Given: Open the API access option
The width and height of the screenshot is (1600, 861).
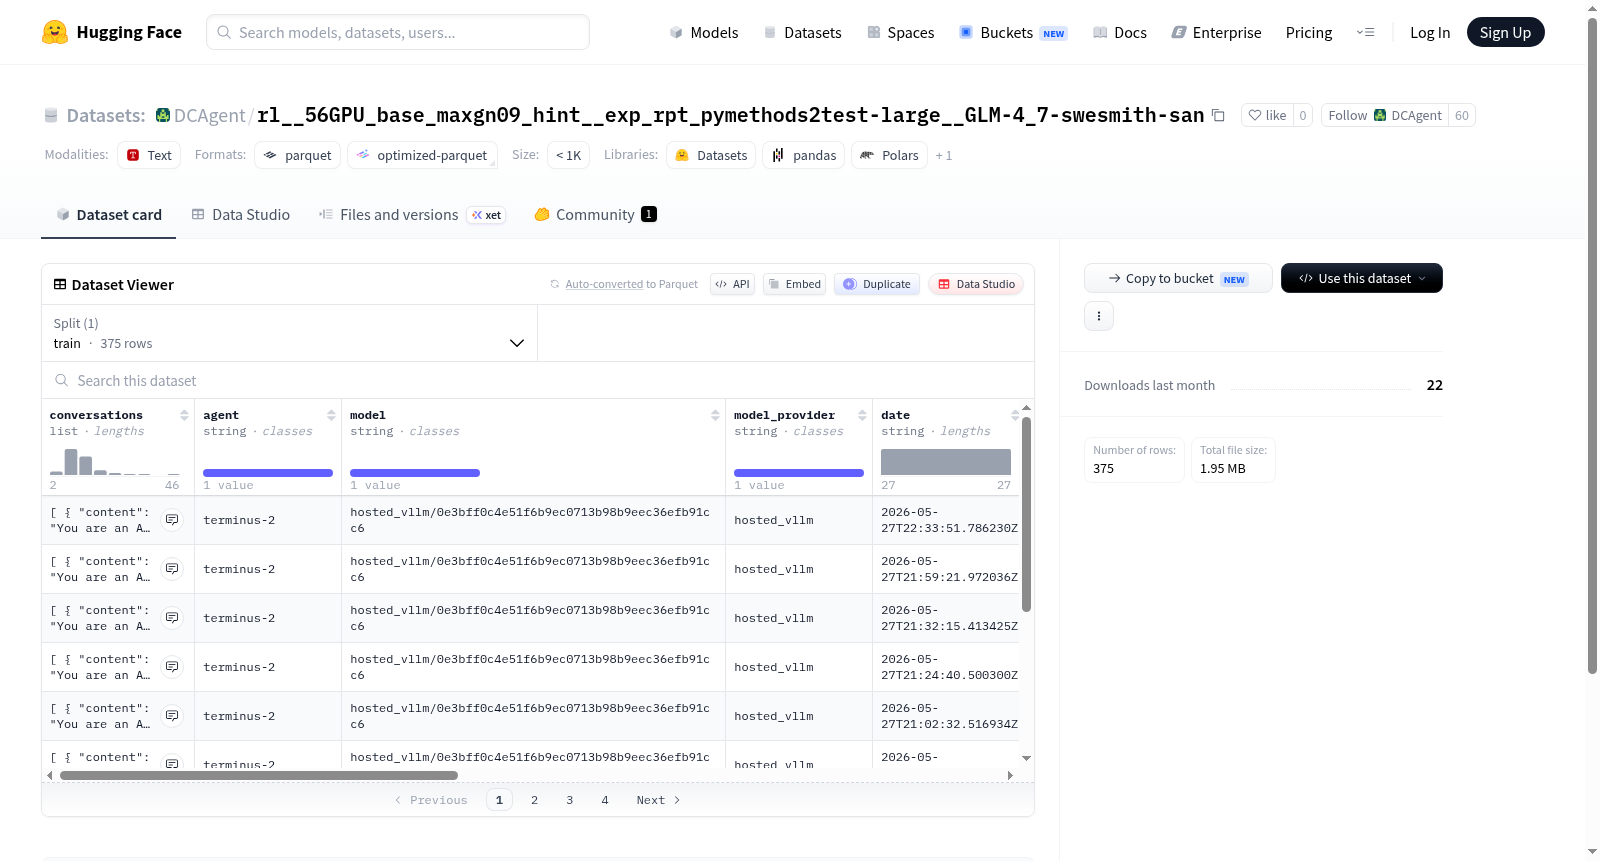Looking at the screenshot, I should point(732,284).
